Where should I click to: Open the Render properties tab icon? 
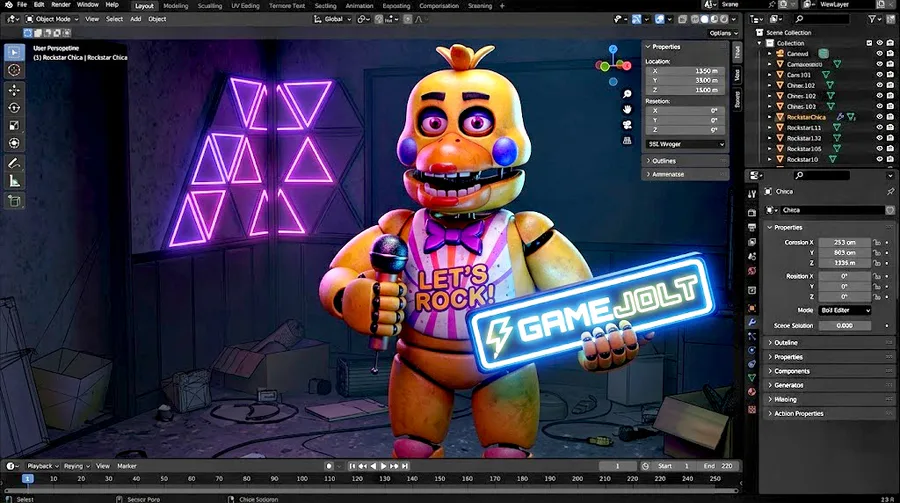click(x=752, y=213)
